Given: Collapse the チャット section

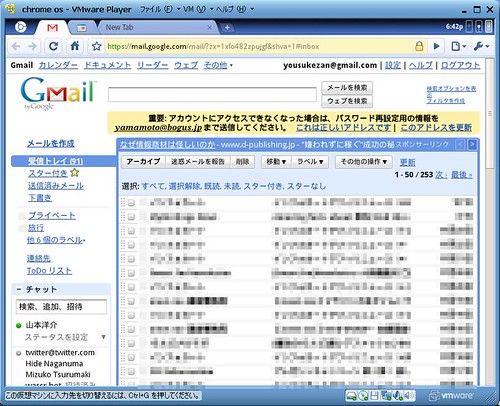Looking at the screenshot, I should (x=19, y=289).
